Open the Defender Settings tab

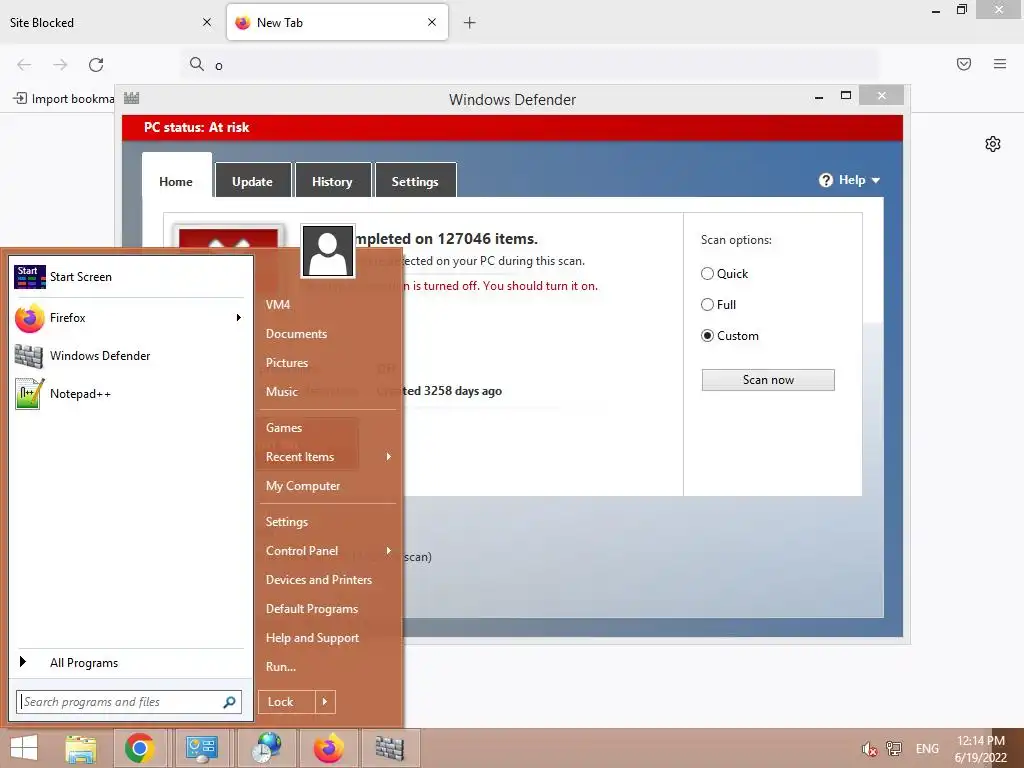pos(415,180)
